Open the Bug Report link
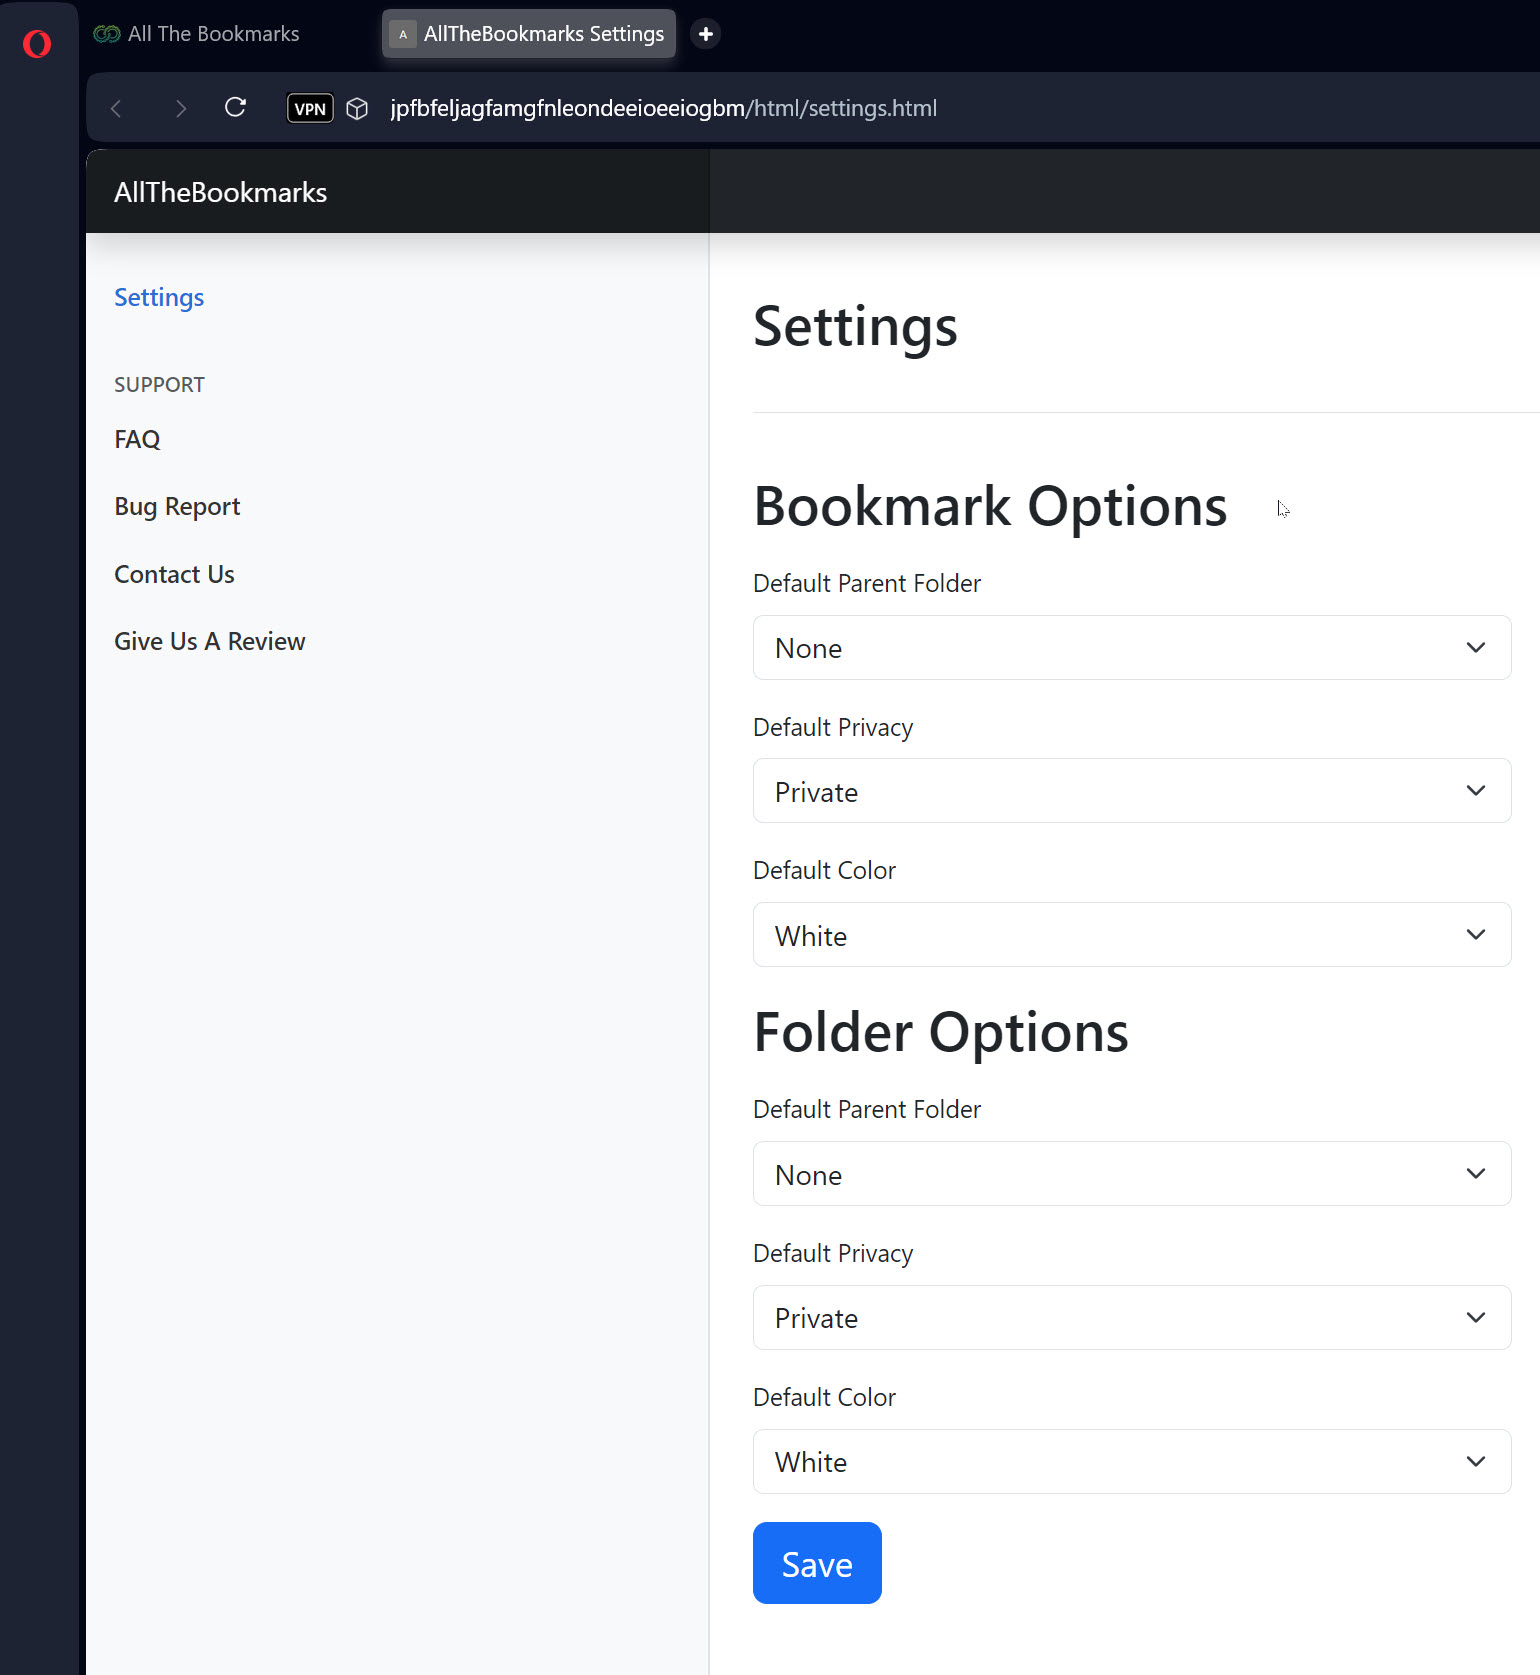 [177, 507]
